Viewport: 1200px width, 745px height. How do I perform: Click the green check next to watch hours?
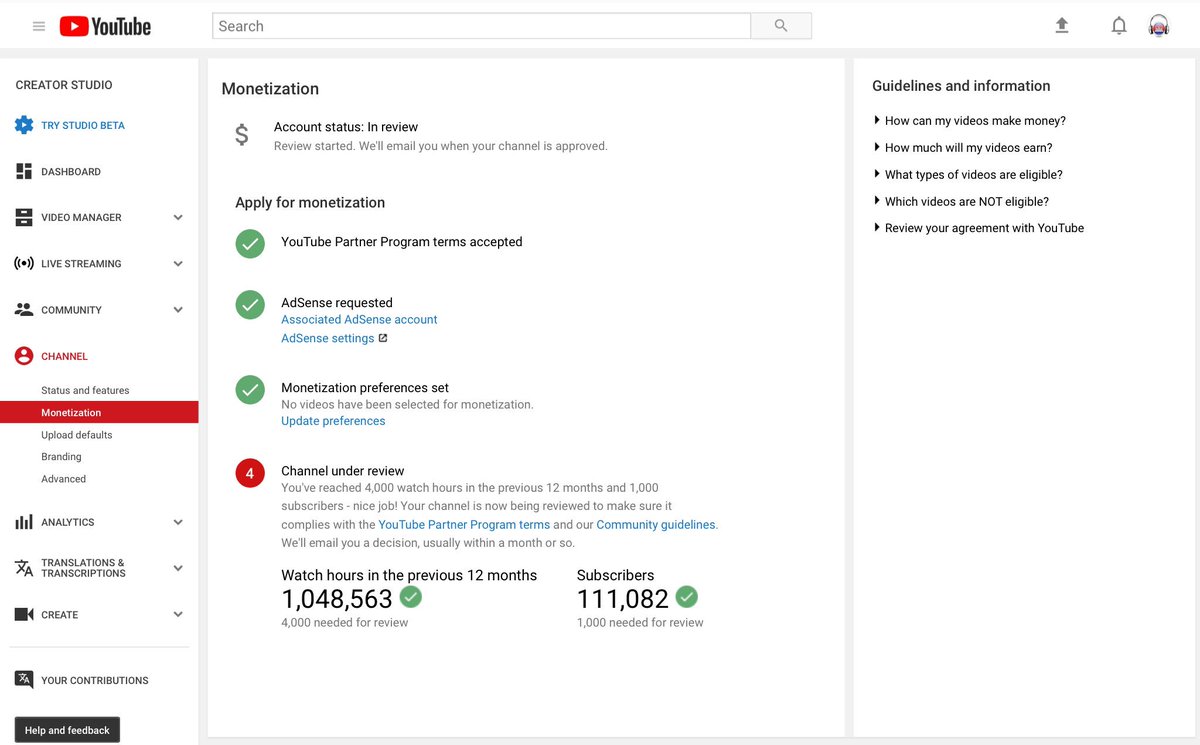(411, 597)
